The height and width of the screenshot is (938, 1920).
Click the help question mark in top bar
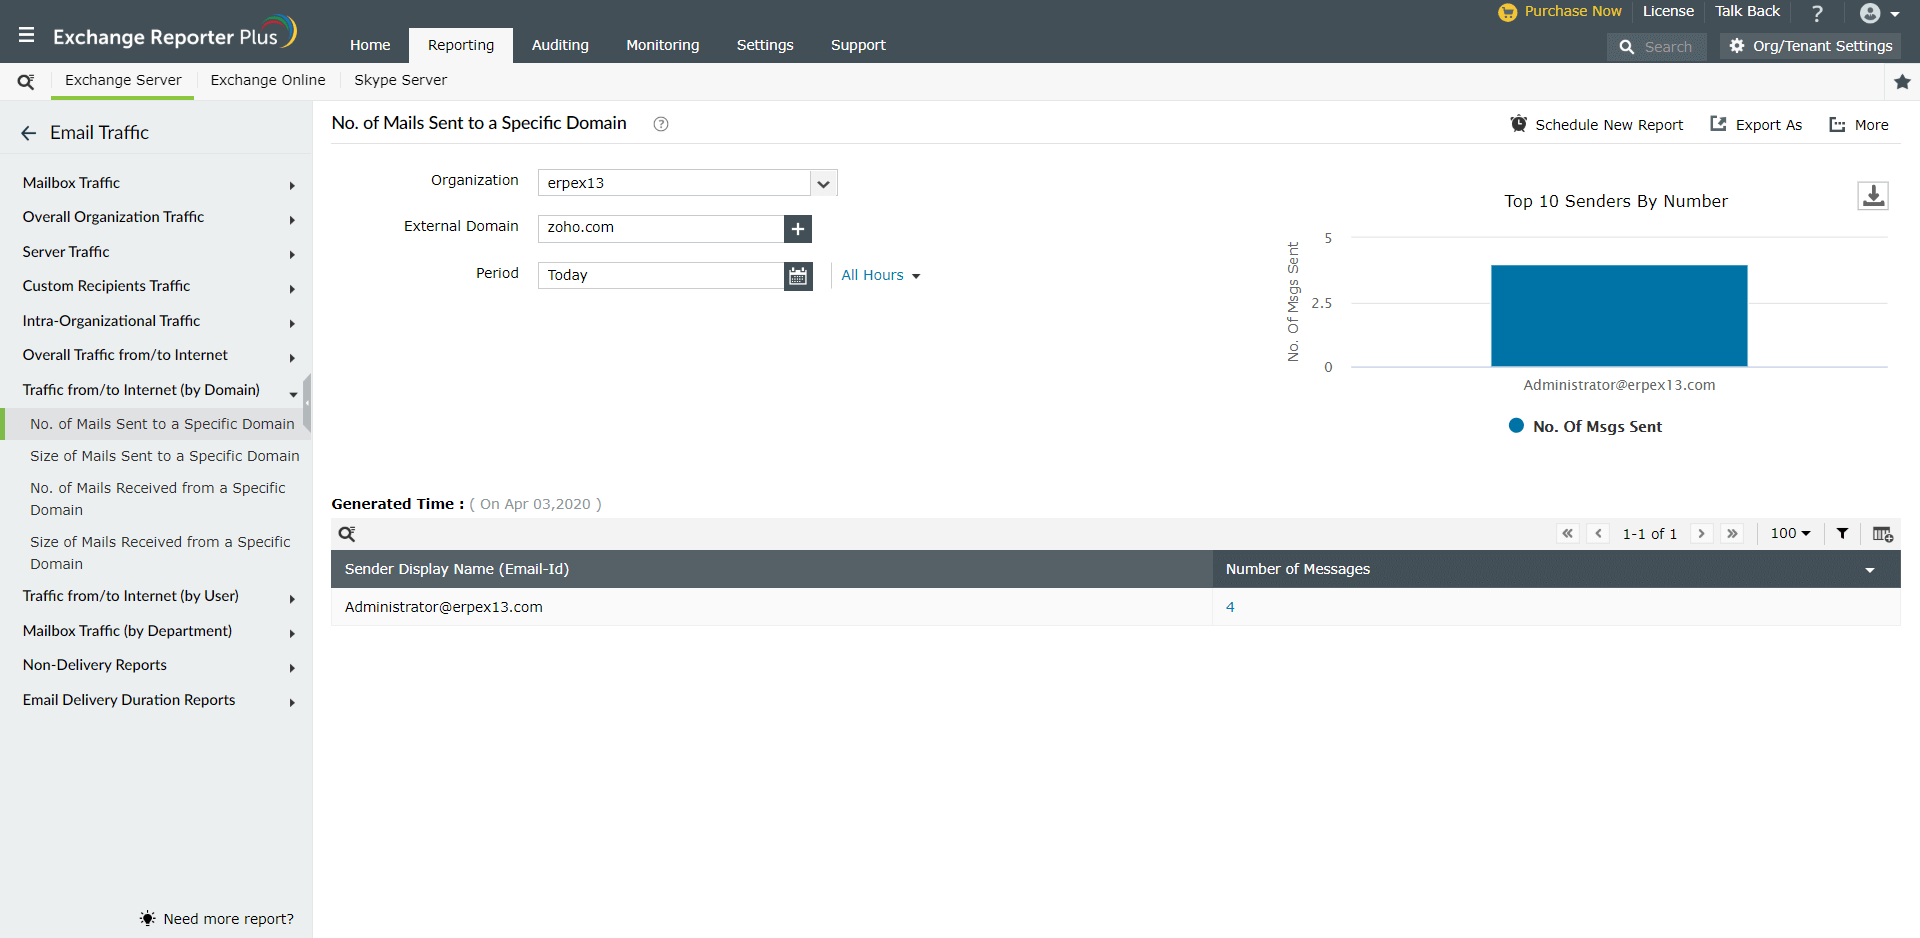pyautogui.click(x=1817, y=13)
